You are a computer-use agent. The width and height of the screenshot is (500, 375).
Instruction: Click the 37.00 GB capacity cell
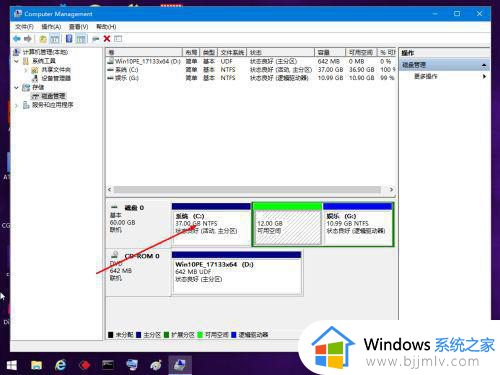(330, 70)
